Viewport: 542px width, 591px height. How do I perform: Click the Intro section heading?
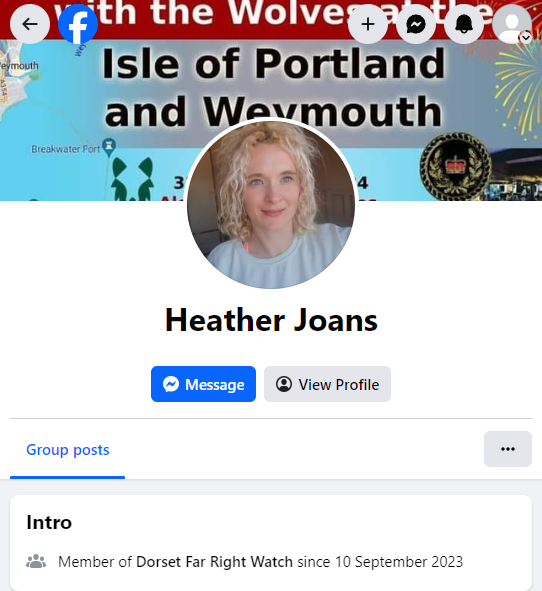coord(49,522)
